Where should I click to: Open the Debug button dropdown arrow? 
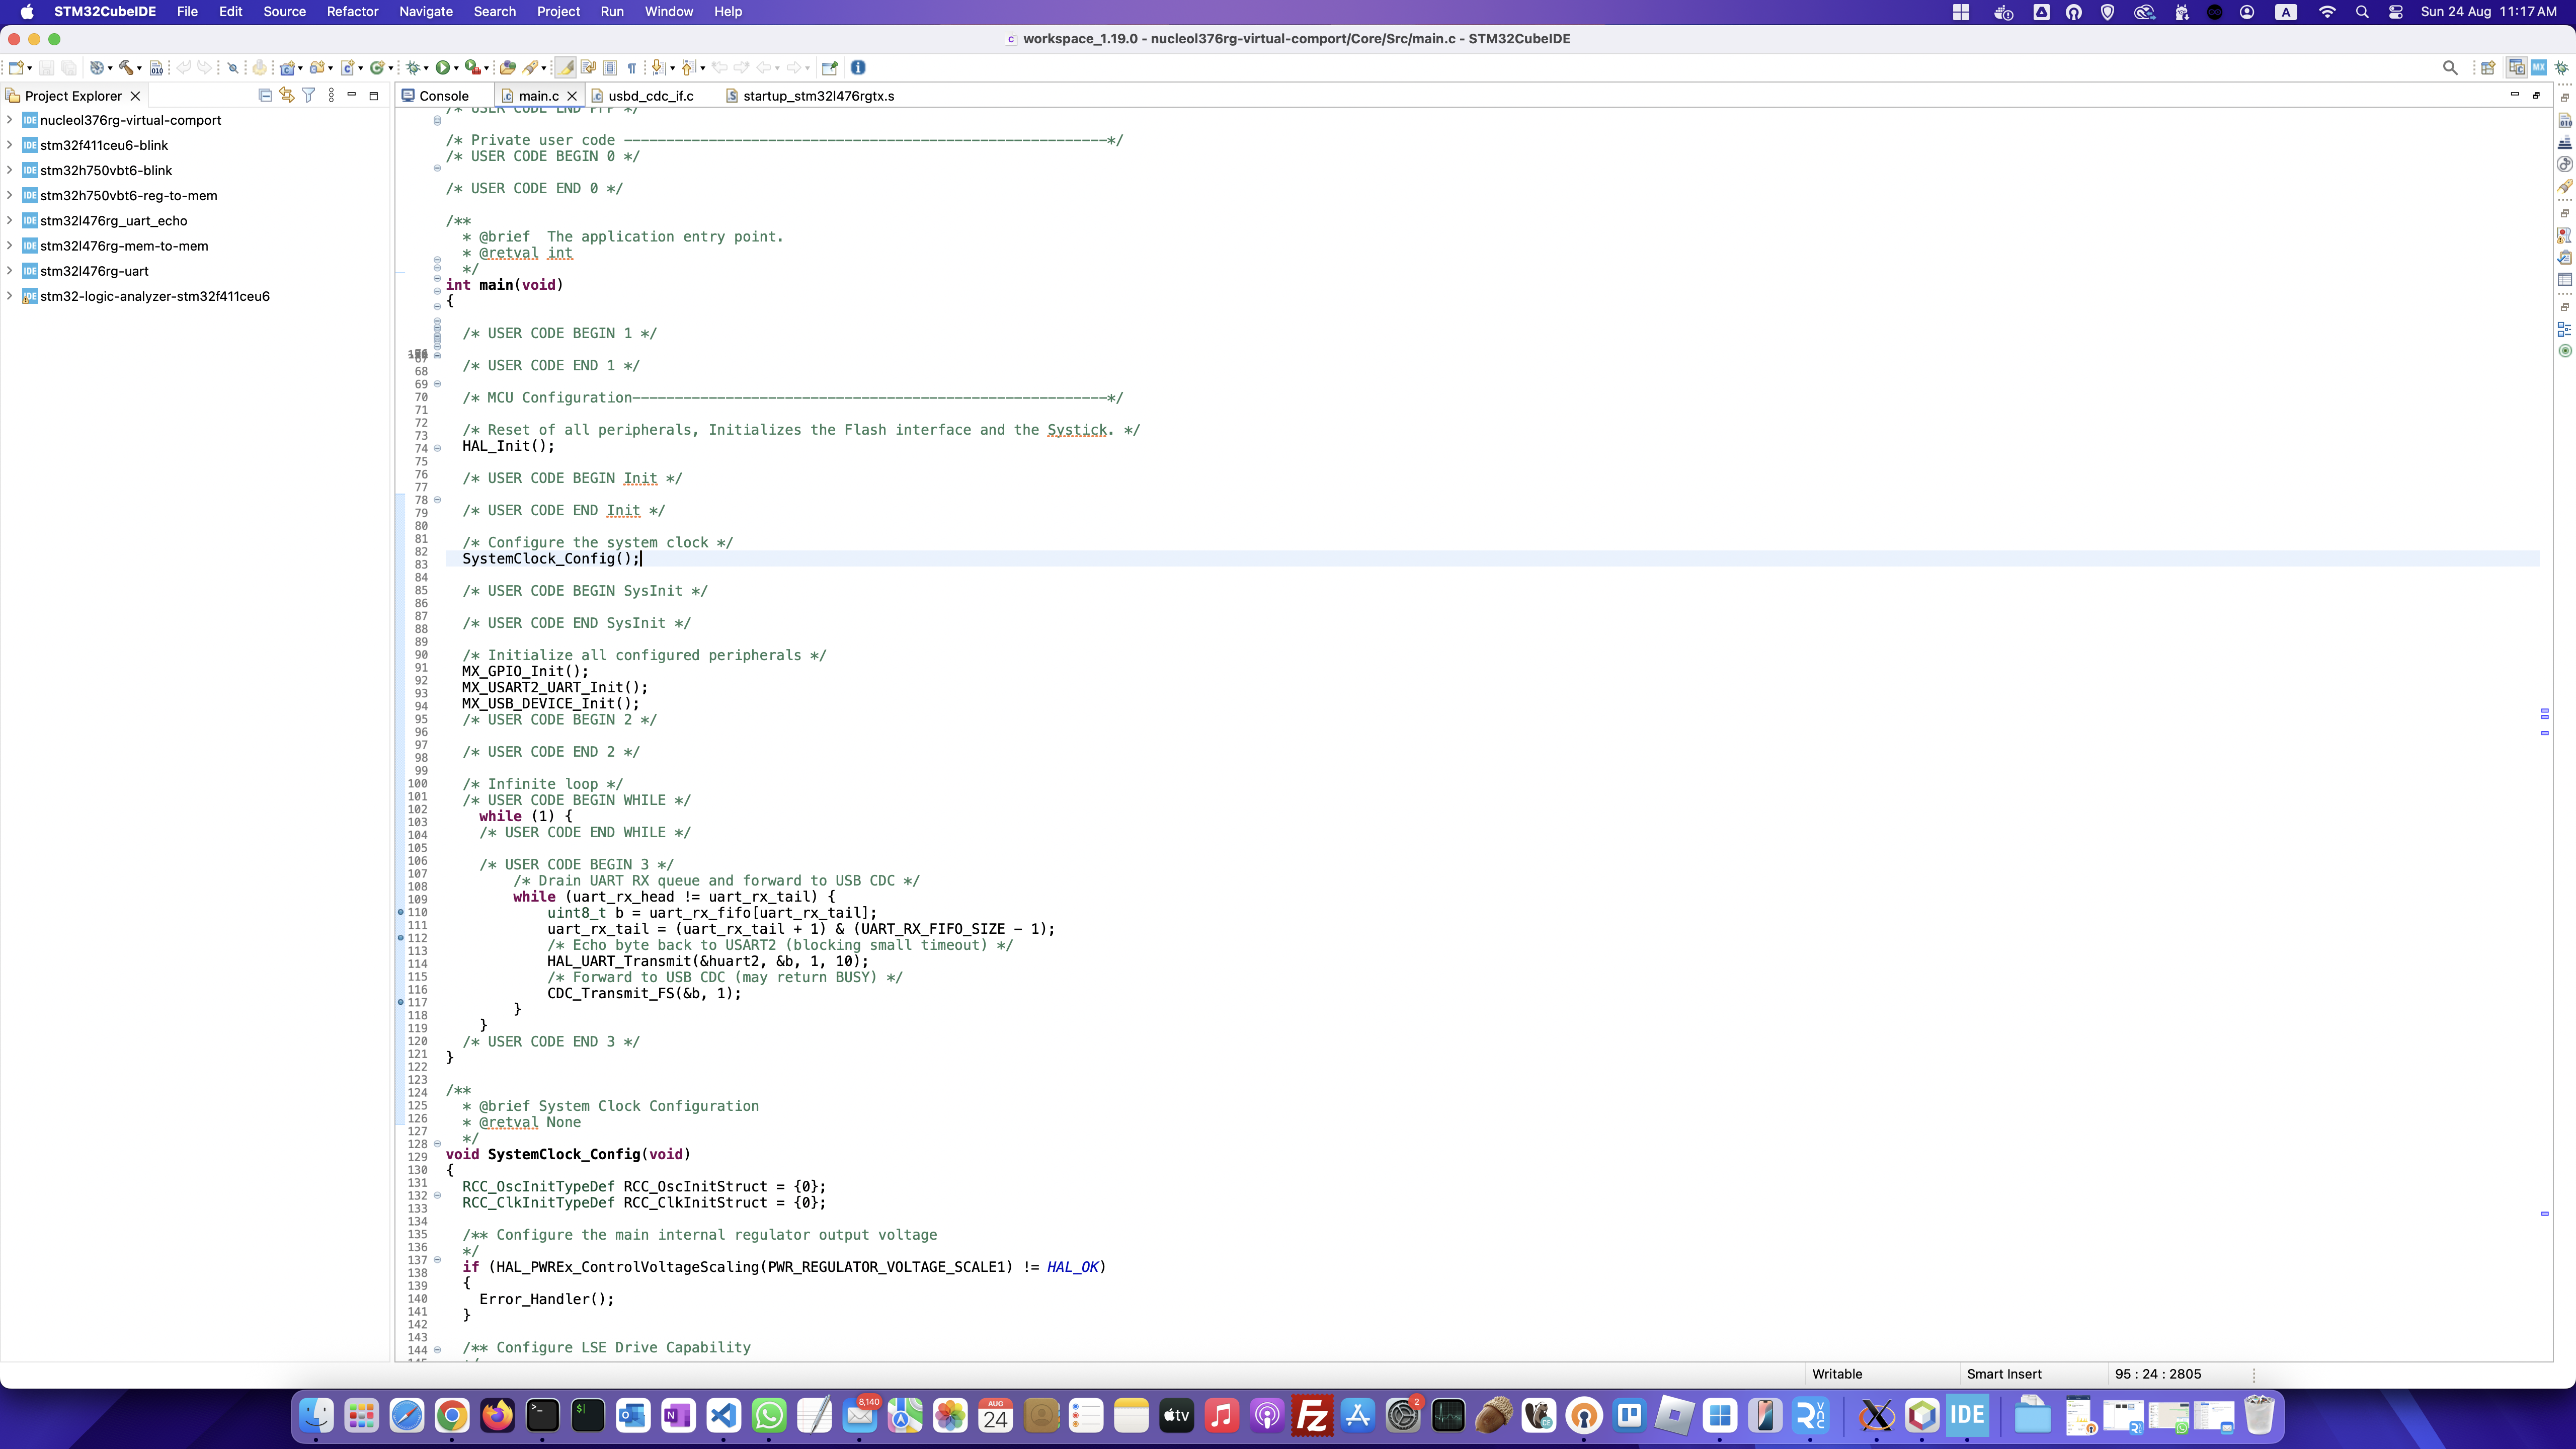click(426, 68)
